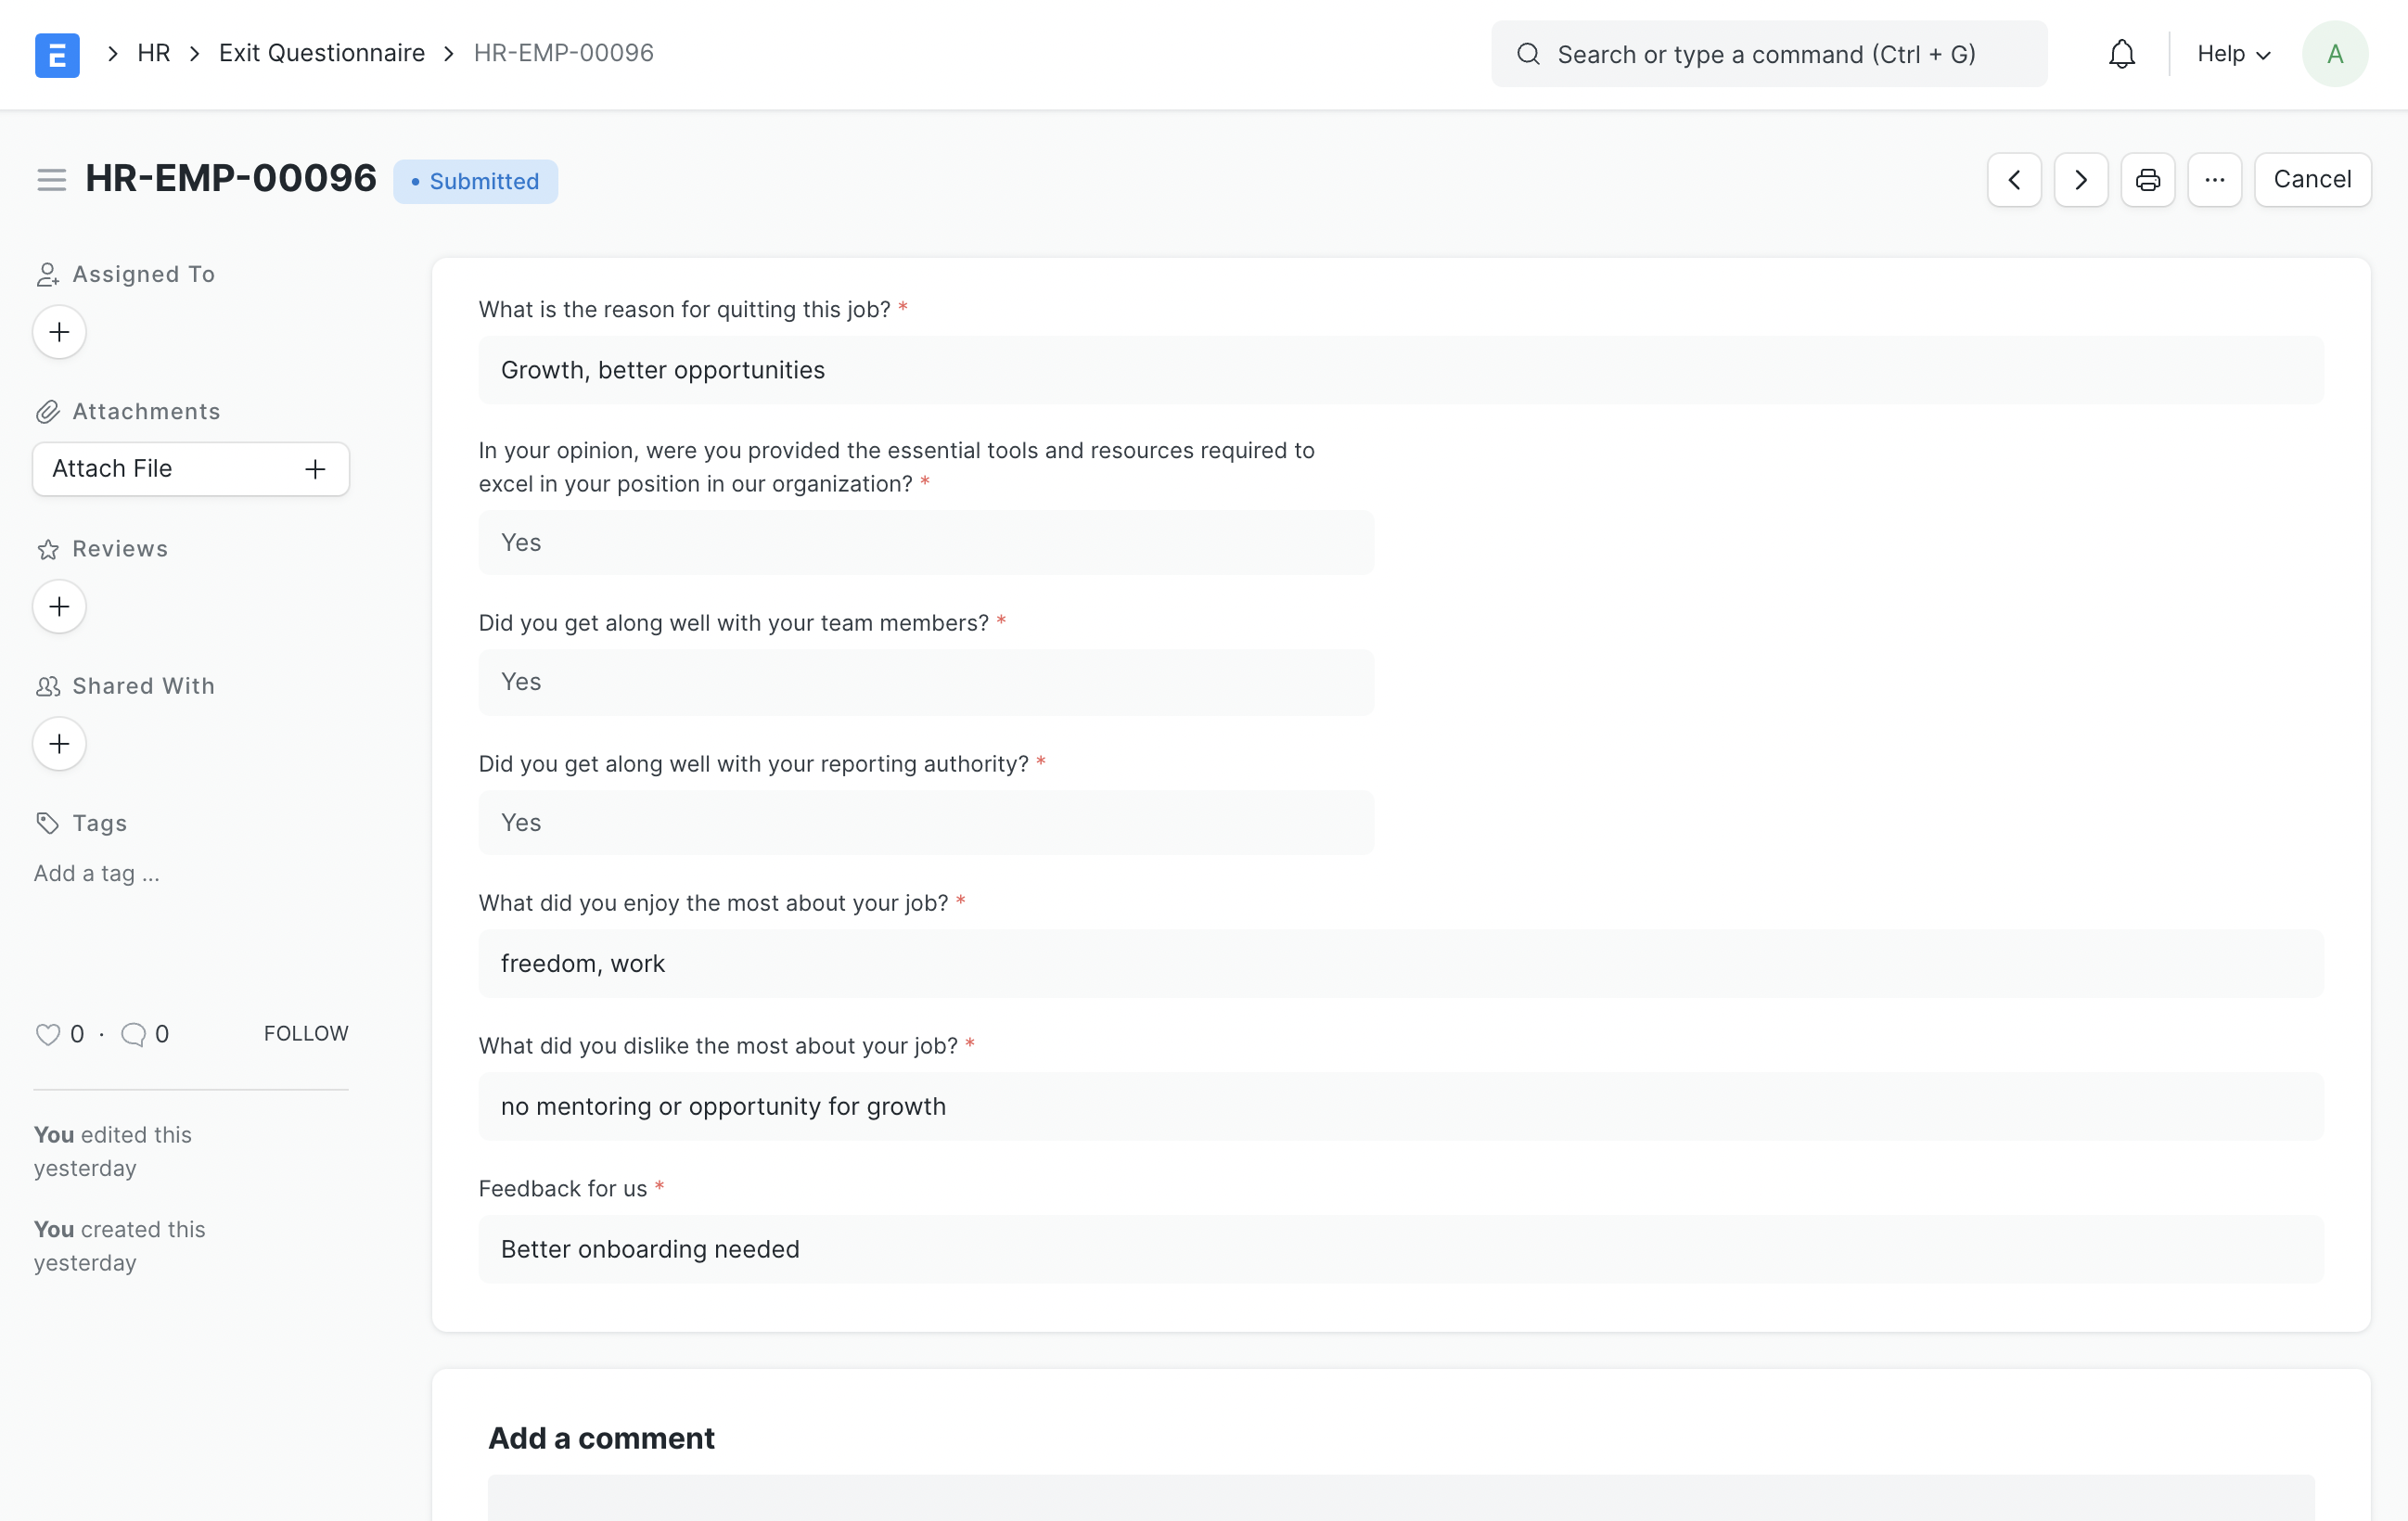Image resolution: width=2408 pixels, height=1521 pixels.
Task: Go to next document arrow
Action: [2080, 180]
